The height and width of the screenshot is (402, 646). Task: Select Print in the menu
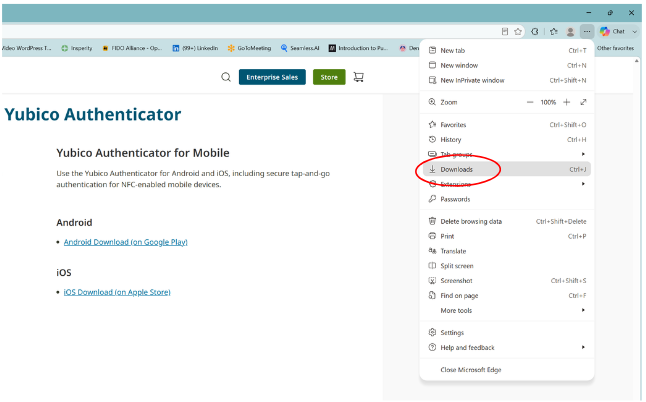507,236
